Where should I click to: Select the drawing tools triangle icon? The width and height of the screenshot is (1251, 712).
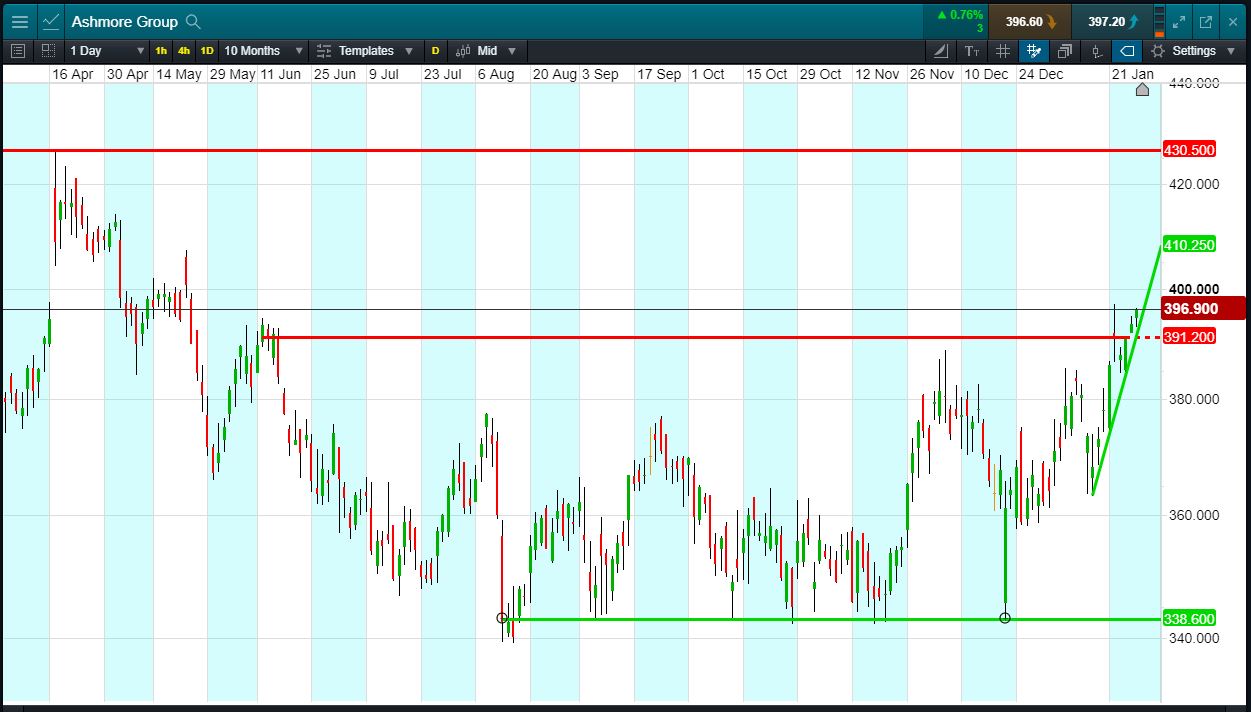(x=941, y=50)
